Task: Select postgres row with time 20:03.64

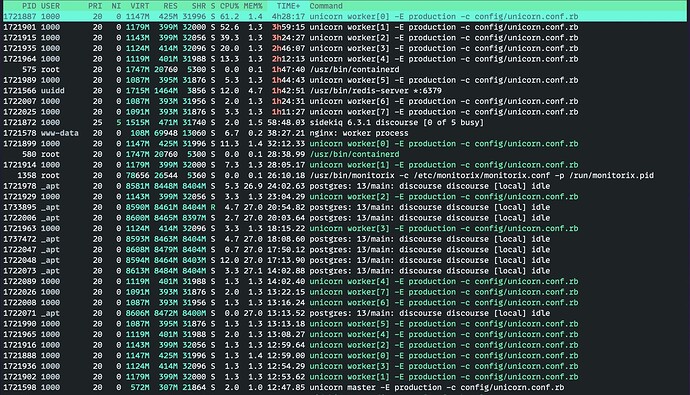Action: (x=345, y=218)
